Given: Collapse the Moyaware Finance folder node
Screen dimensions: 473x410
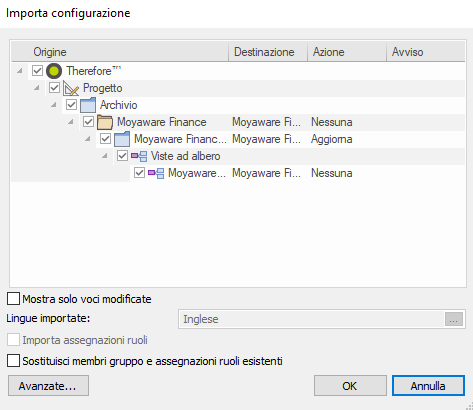Looking at the screenshot, I should pyautogui.click(x=71, y=122).
